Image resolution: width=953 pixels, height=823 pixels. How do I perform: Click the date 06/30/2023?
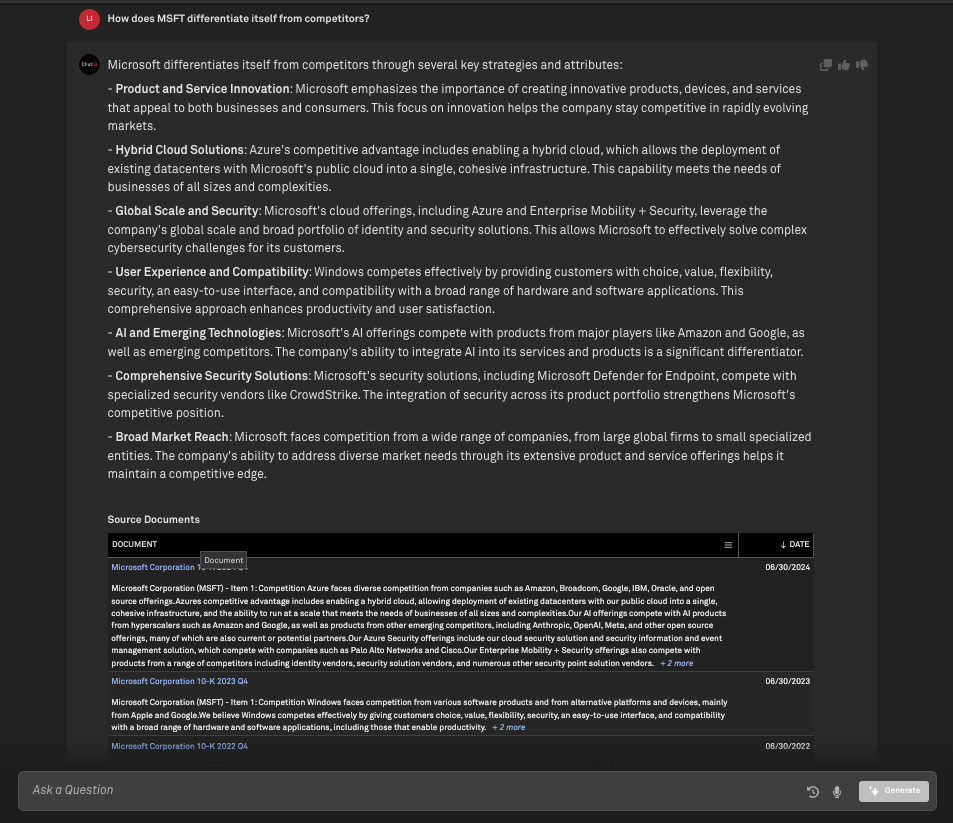coord(788,681)
